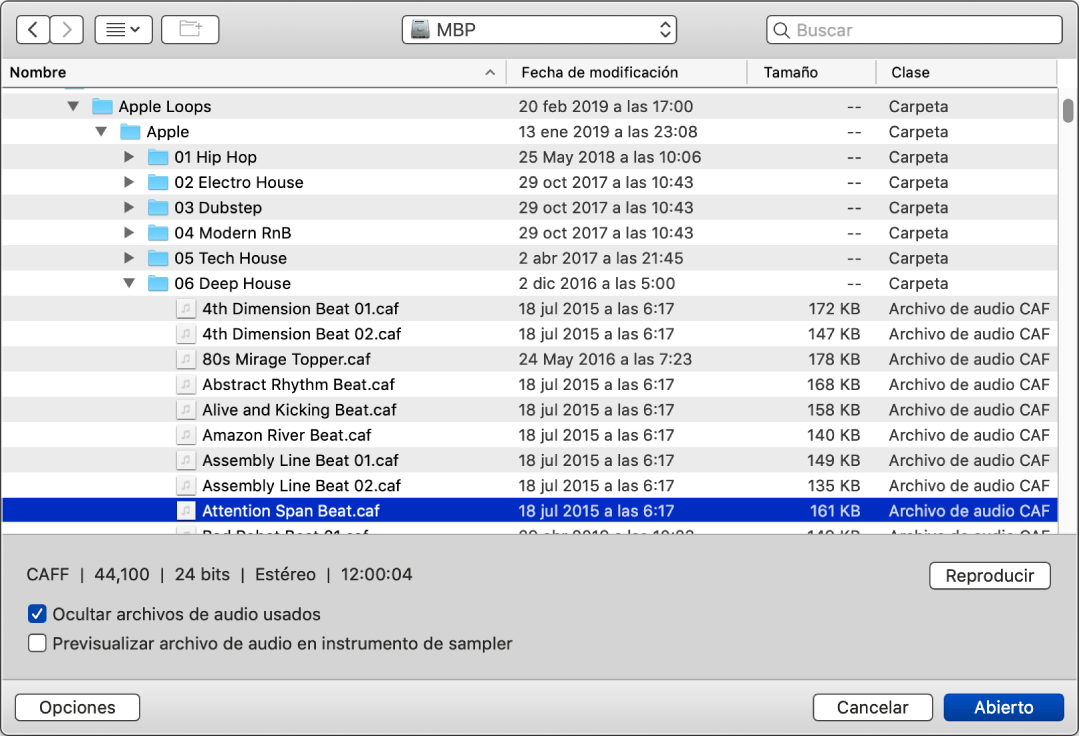The image size is (1080, 737).
Task: Disable Ocultar archivos de audio usados
Action: tap(37, 615)
